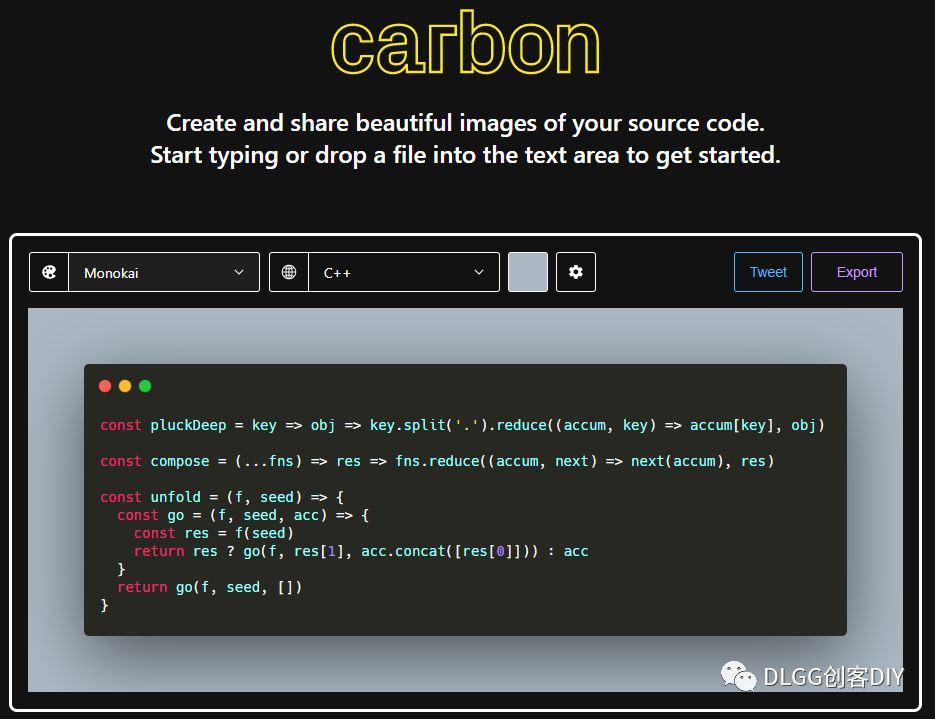The width and height of the screenshot is (935, 719).
Task: Click the C++ dropdown chevron arrow
Action: coord(478,272)
